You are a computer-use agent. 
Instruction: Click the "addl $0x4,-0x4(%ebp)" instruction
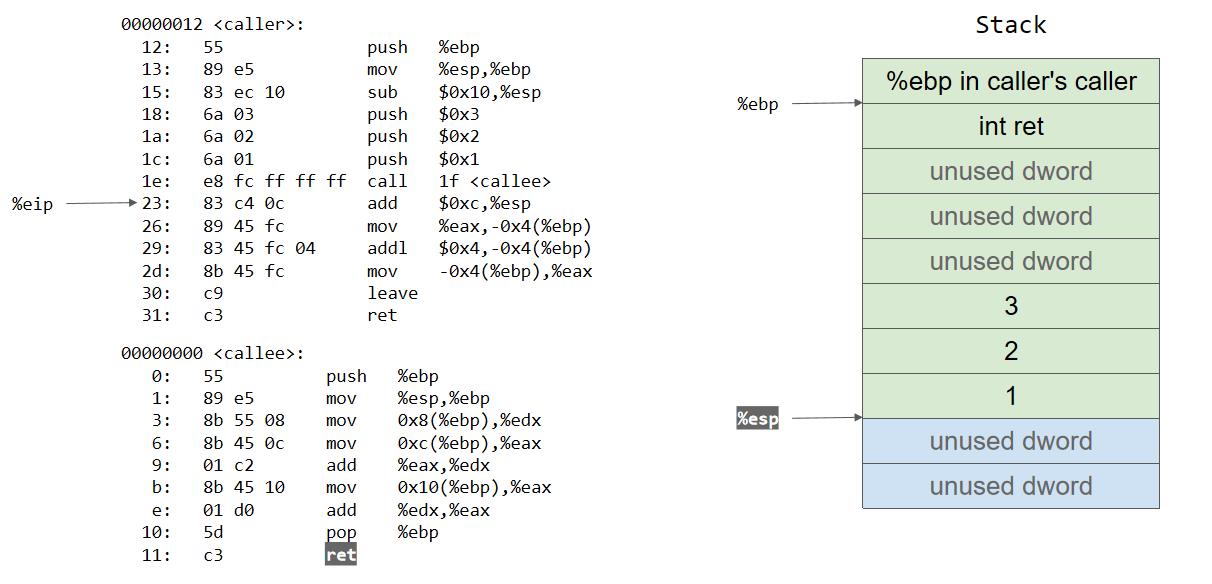[x=479, y=248]
